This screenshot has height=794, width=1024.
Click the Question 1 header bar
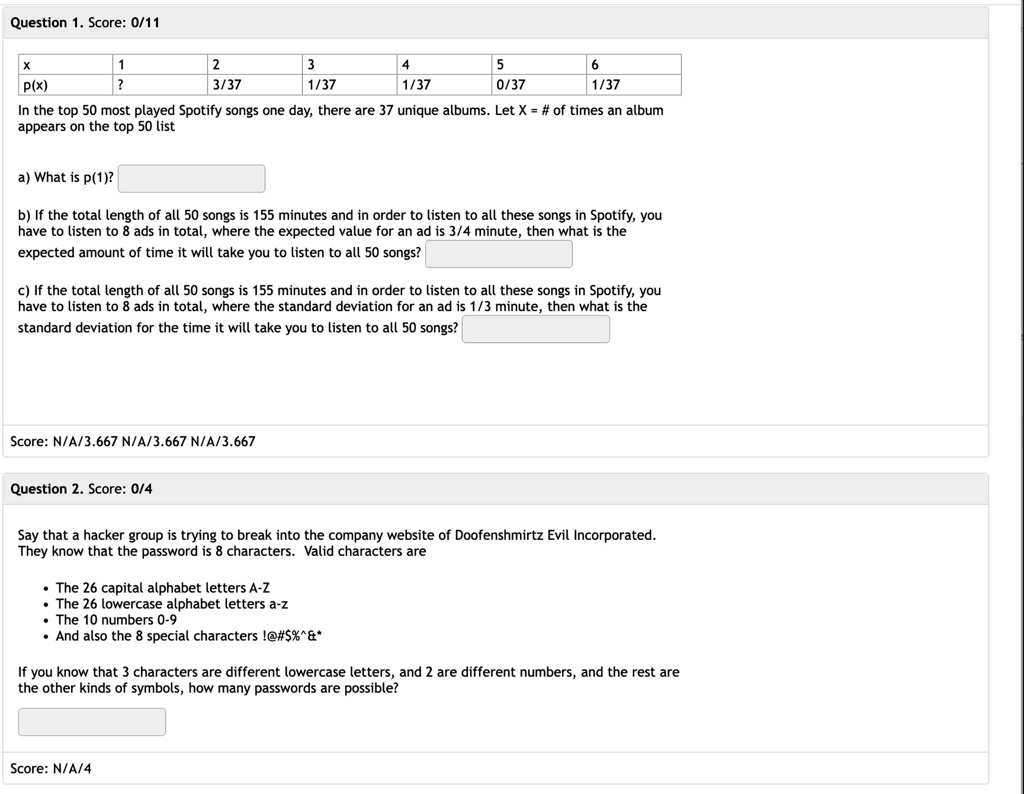(x=496, y=23)
